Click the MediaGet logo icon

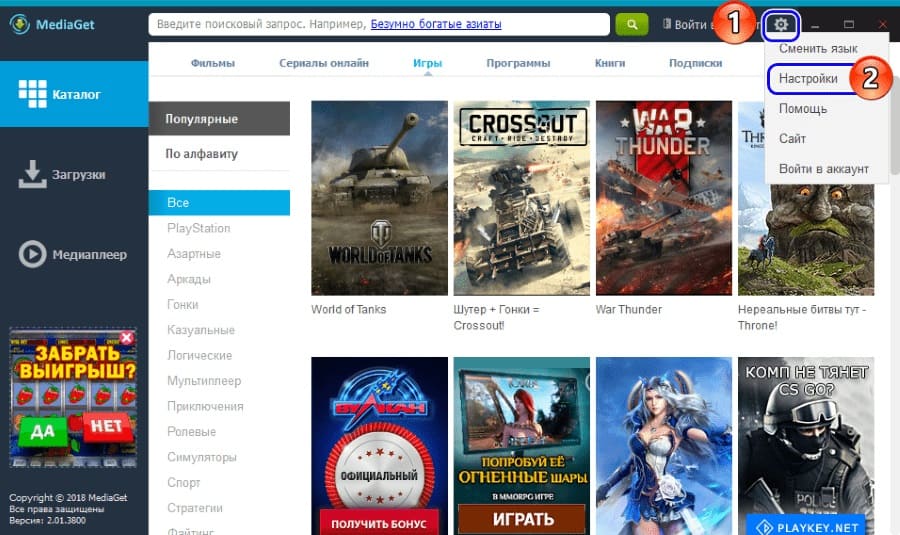[x=20, y=24]
